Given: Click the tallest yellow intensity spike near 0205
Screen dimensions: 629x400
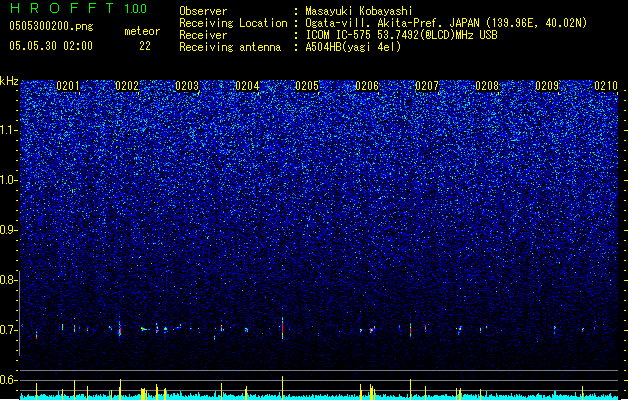Looking at the screenshot, I should [x=282, y=387].
